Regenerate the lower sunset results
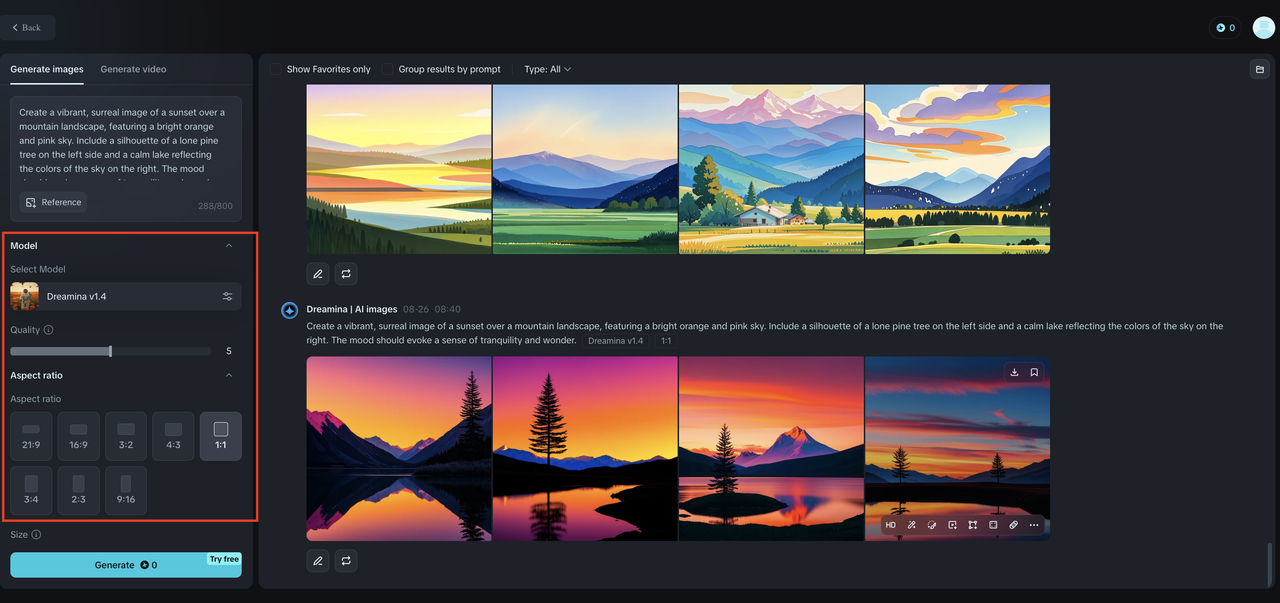The width and height of the screenshot is (1280, 603). tap(346, 561)
